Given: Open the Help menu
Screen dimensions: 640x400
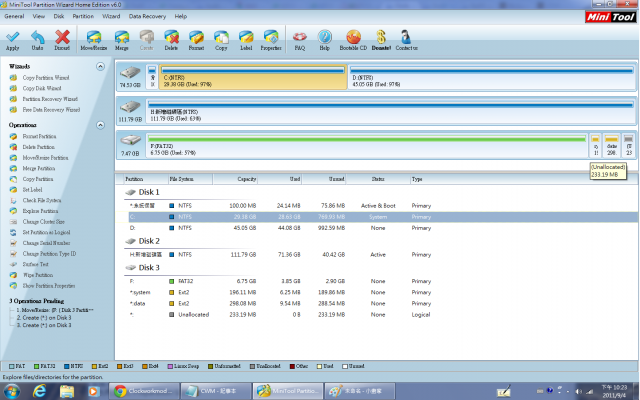Looking at the screenshot, I should pos(180,16).
